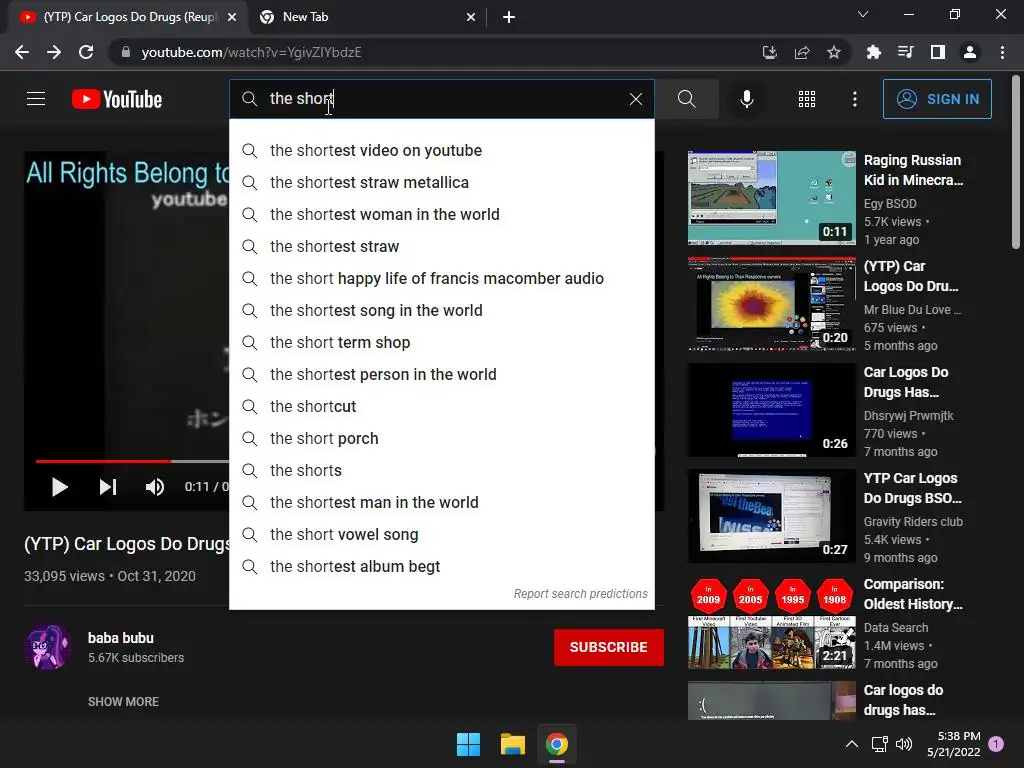Click the magnifier search button
The height and width of the screenshot is (768, 1024).
[686, 99]
